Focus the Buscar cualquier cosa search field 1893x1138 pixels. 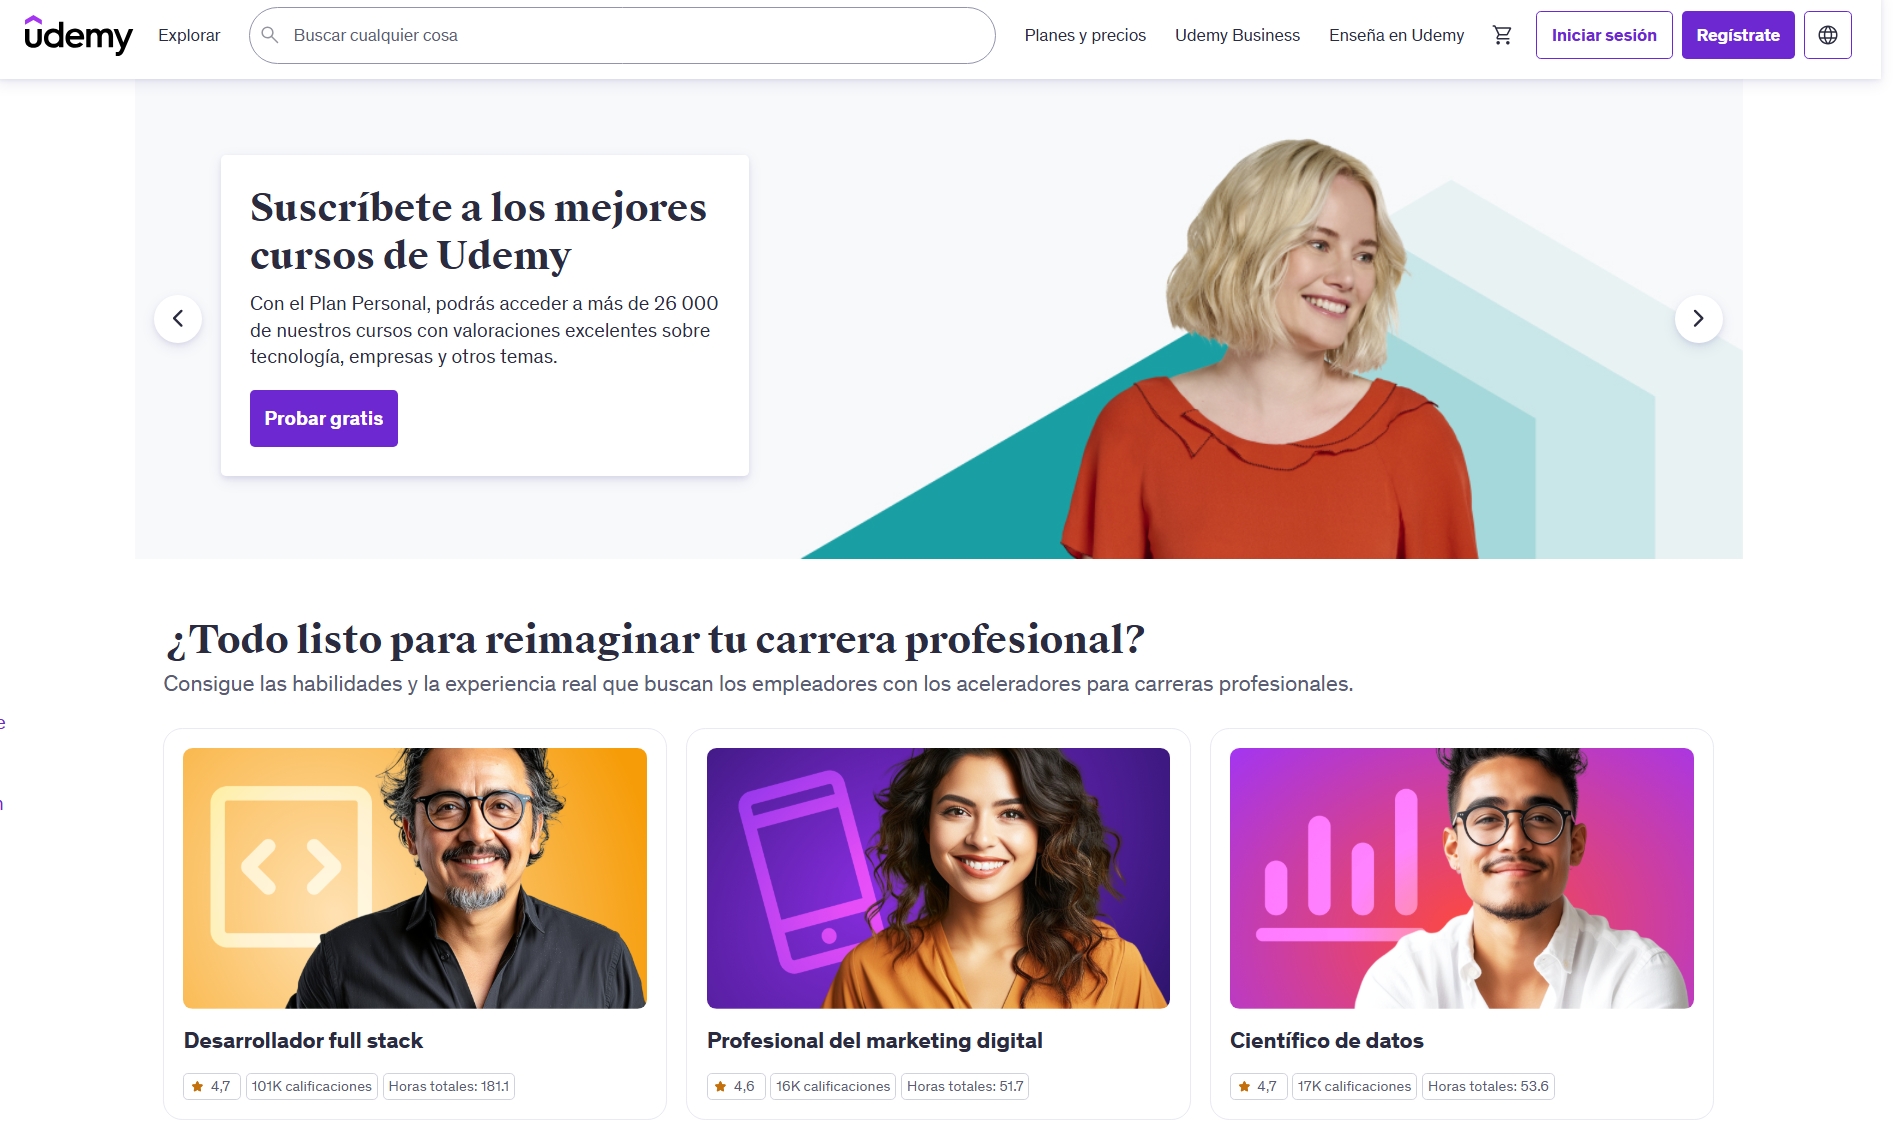point(622,35)
